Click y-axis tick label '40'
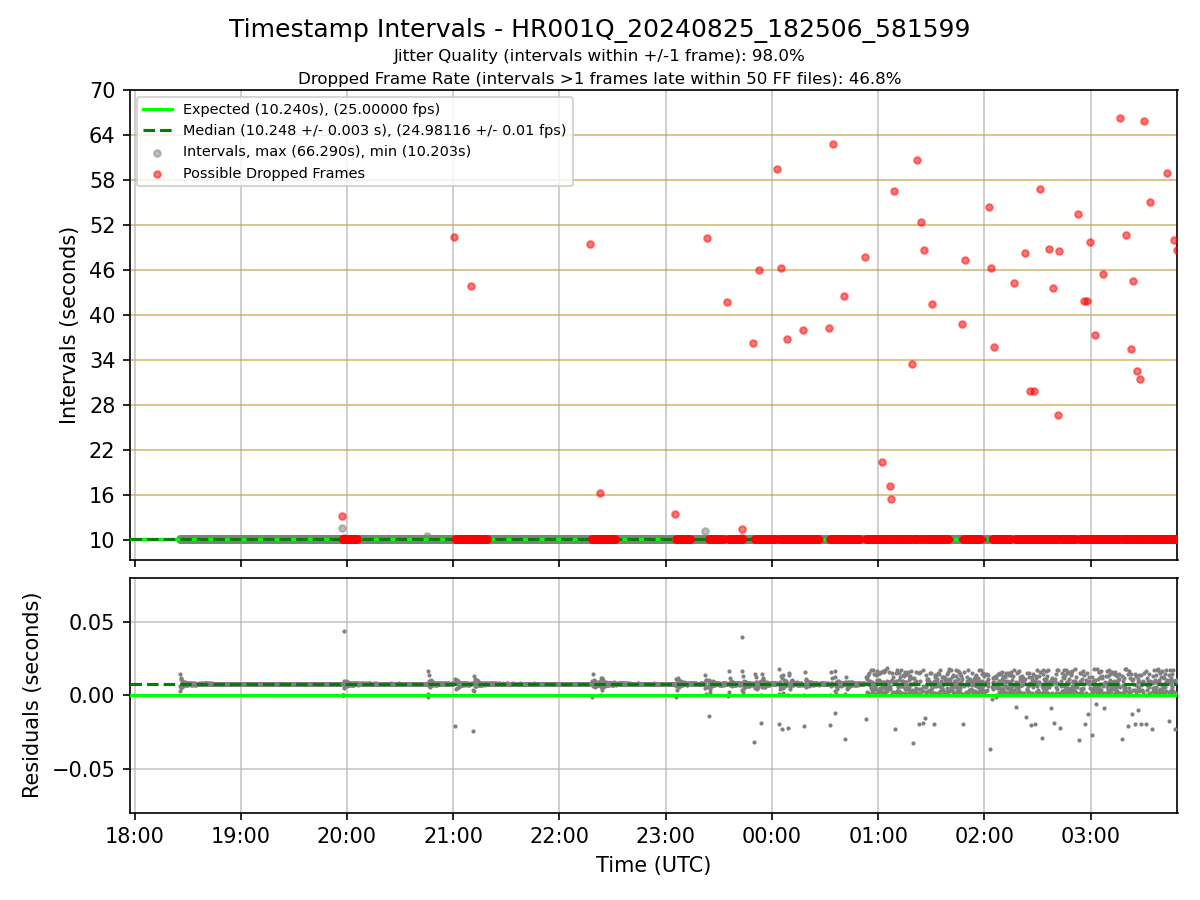The image size is (1200, 900). click(104, 315)
